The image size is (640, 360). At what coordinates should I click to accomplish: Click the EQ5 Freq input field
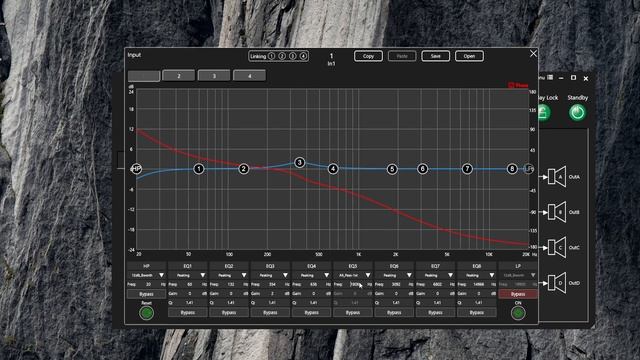click(x=355, y=284)
